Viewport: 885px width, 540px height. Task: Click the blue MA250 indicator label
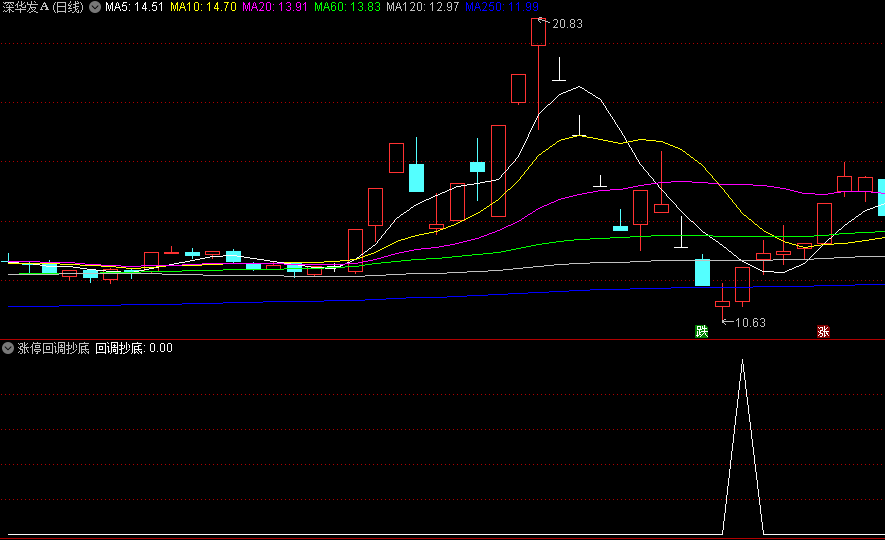tap(502, 8)
